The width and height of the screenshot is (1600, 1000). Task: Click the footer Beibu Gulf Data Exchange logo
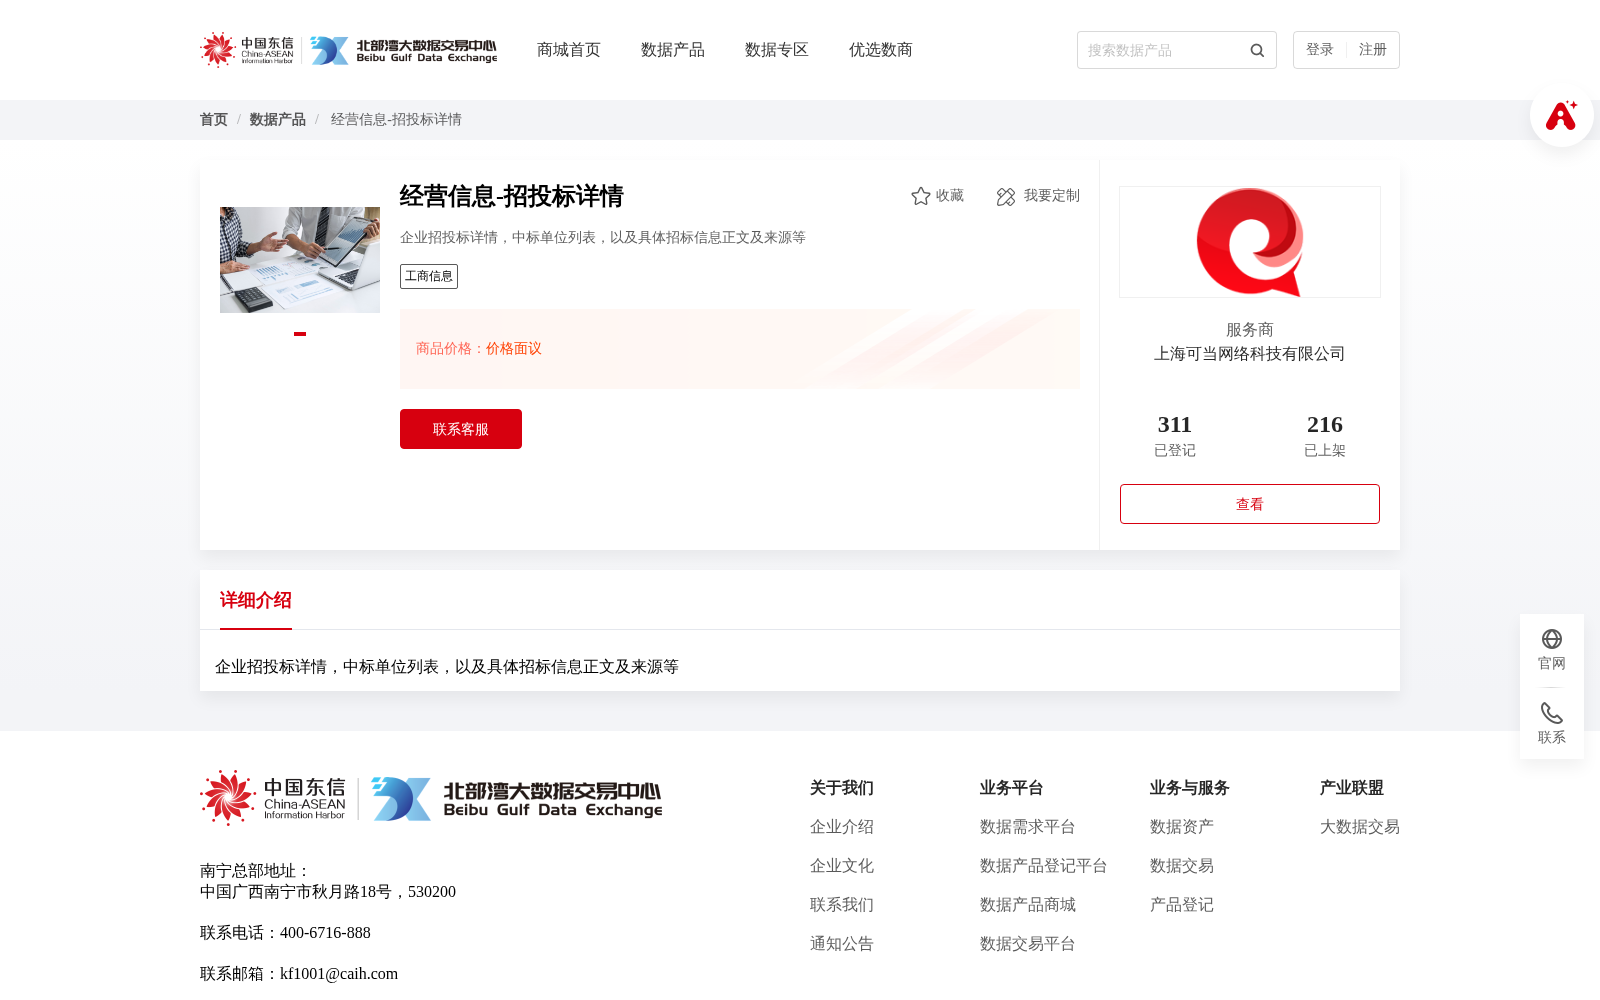point(517,799)
